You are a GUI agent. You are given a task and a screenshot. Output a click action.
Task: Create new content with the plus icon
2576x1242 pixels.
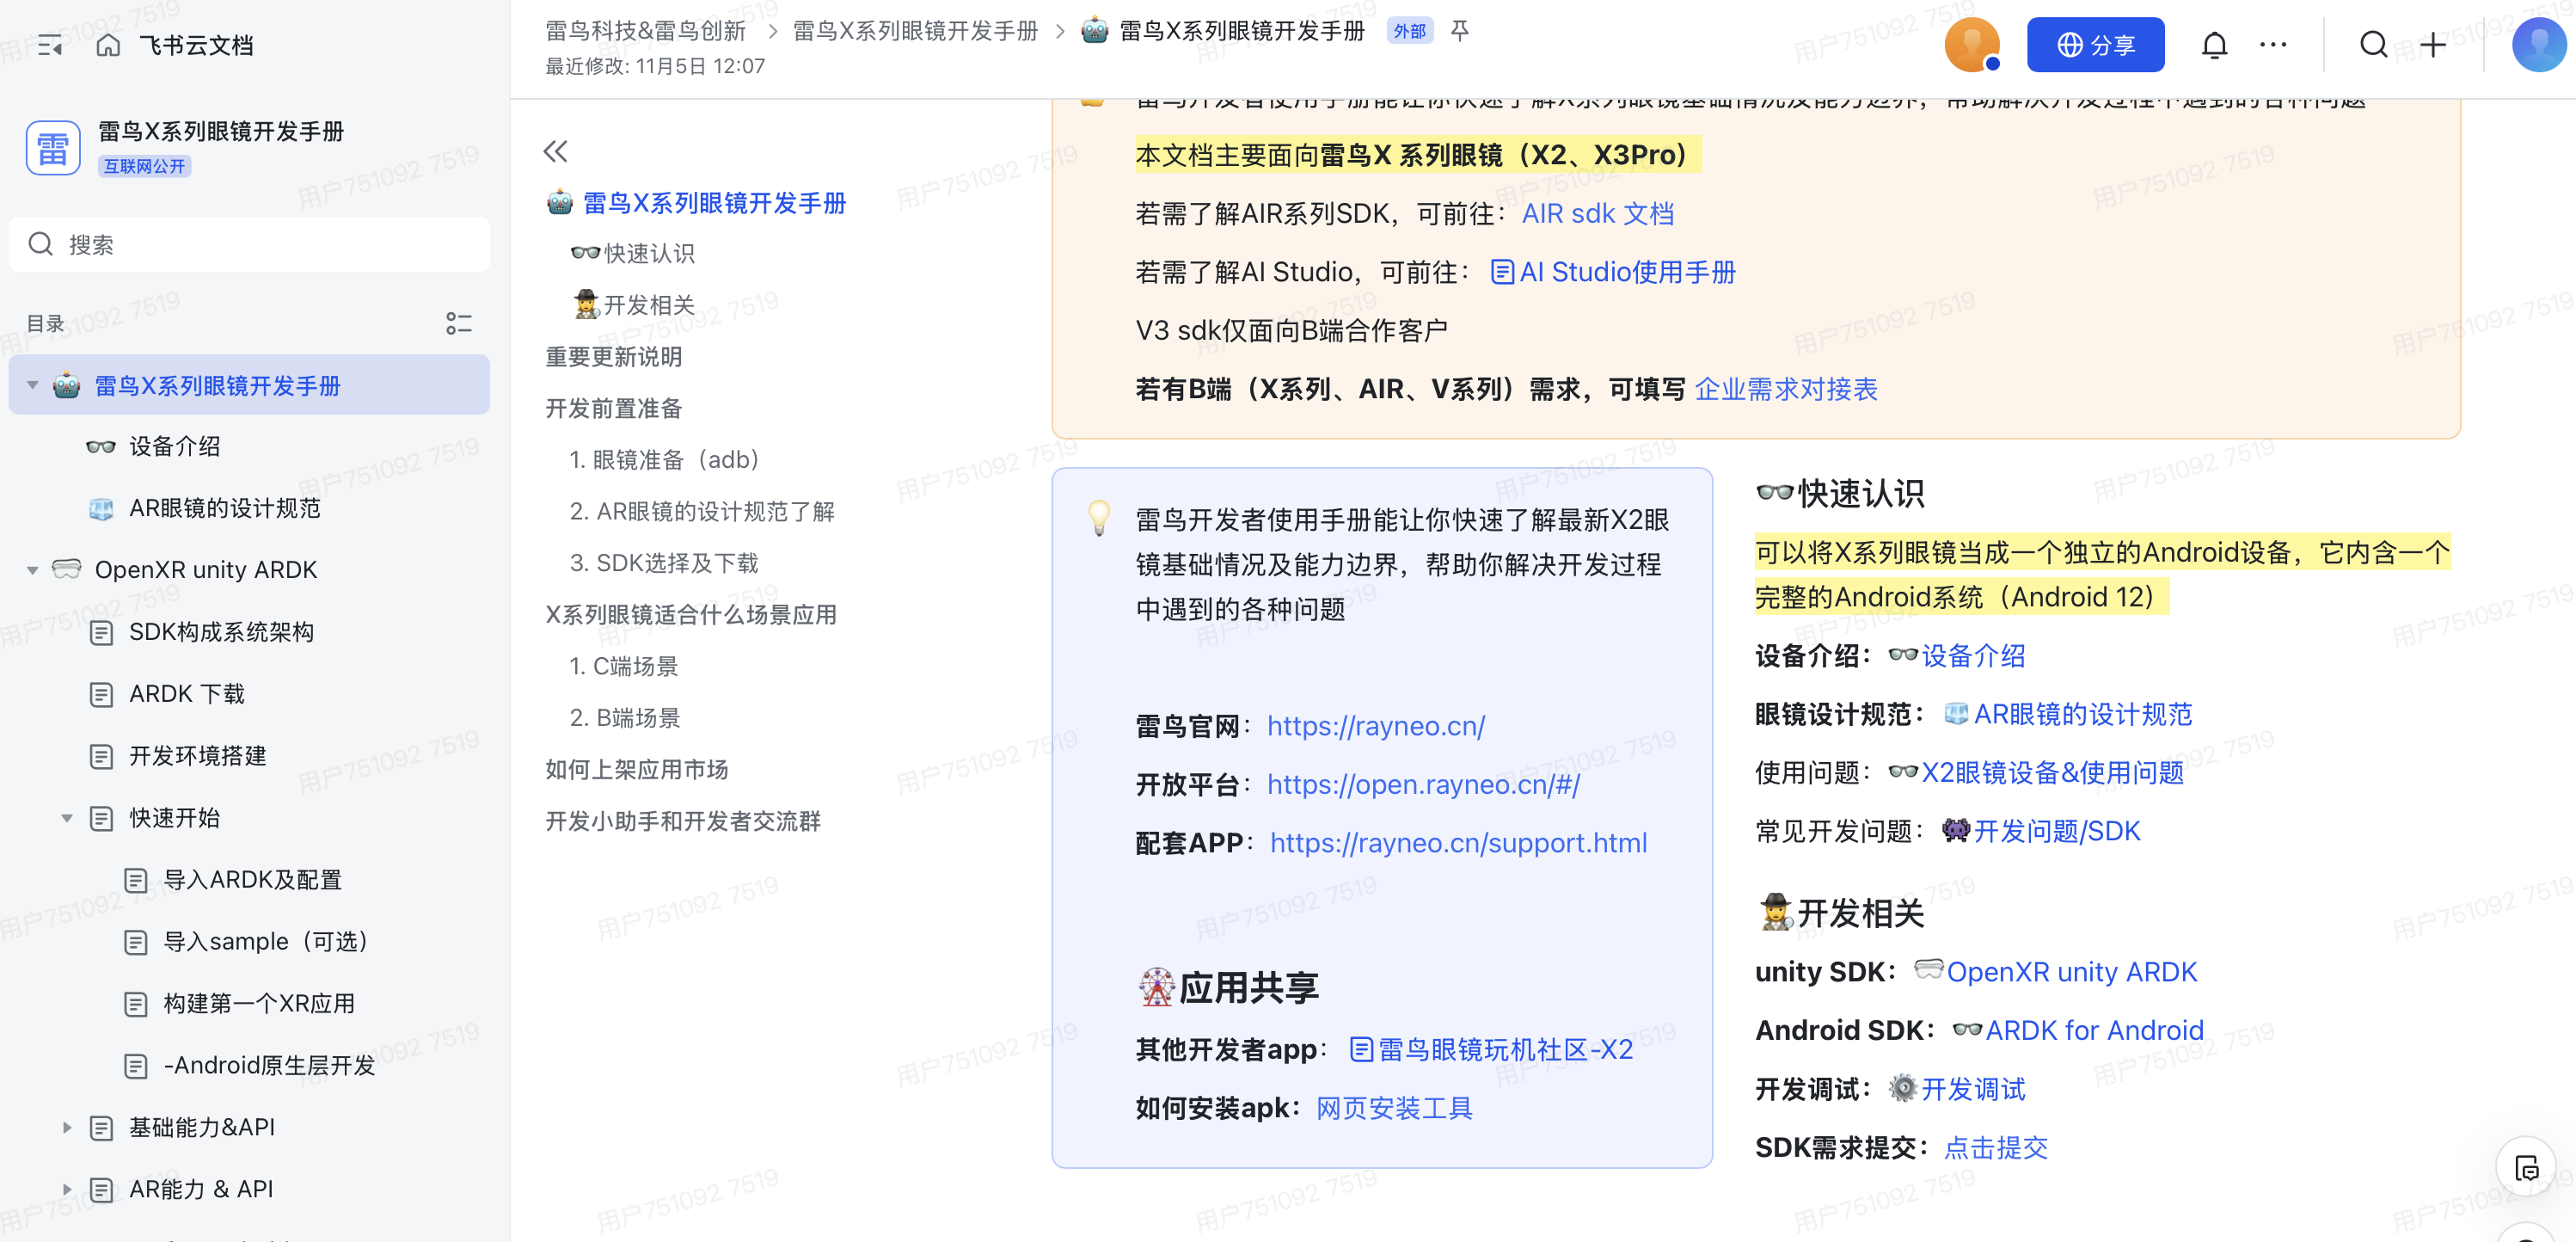pos(2434,44)
